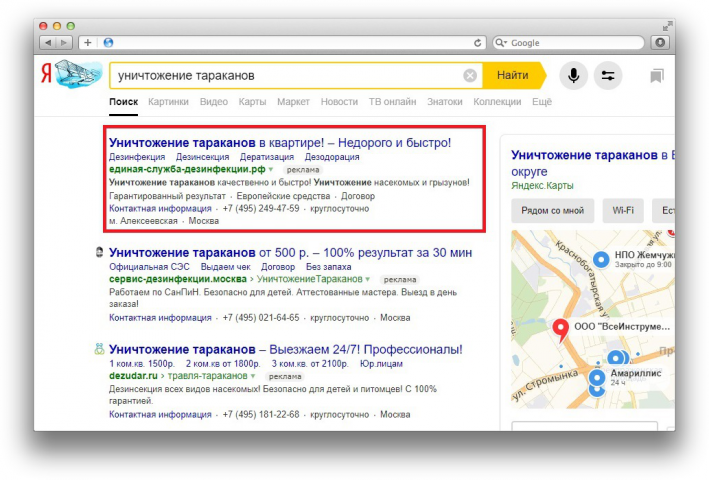This screenshot has width=709, height=480.
Task: Open Google search engine dropdown in toolbar
Action: pos(505,43)
